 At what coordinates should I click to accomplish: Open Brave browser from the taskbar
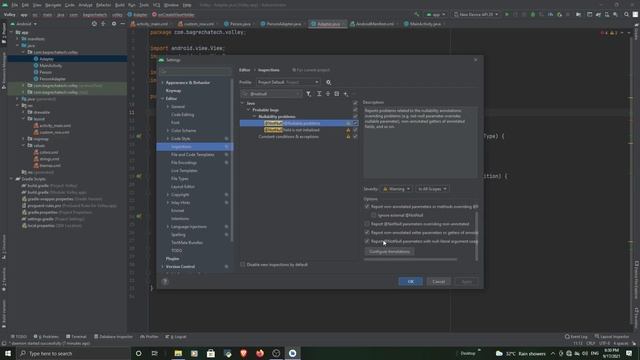pyautogui.click(x=244, y=353)
